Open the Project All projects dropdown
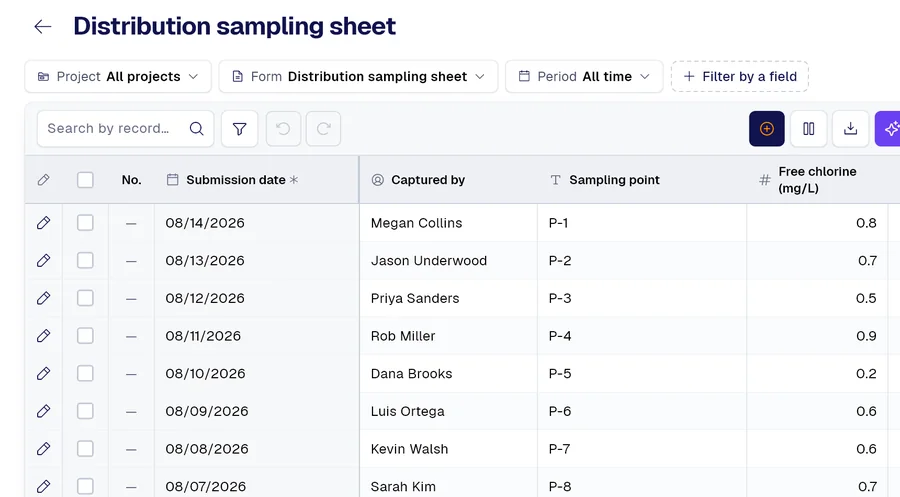Viewport: 900px width, 497px height. coord(118,76)
